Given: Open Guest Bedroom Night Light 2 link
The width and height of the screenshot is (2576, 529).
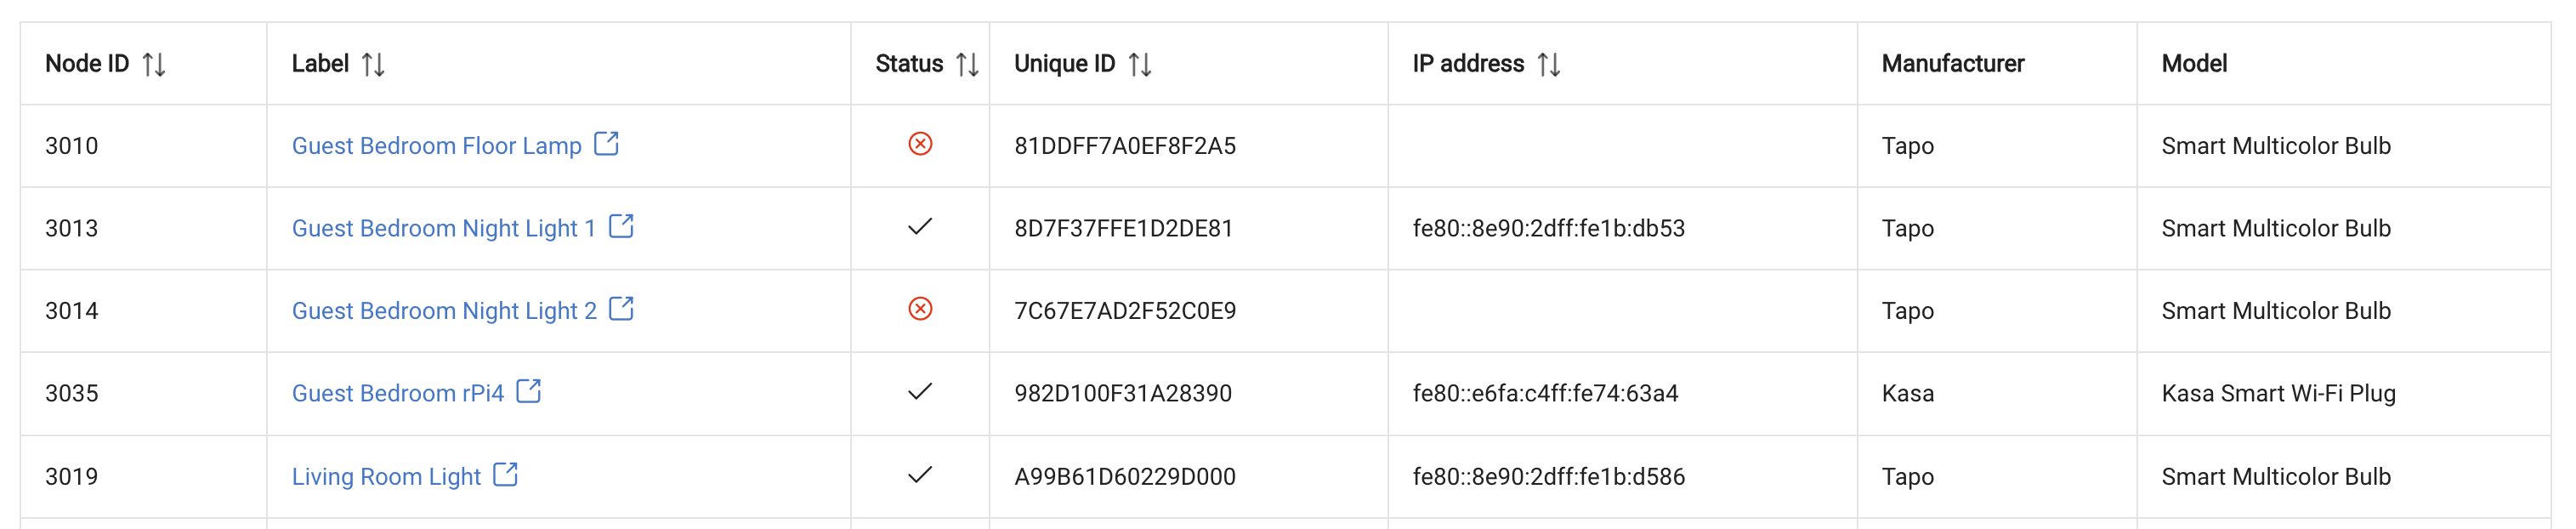Looking at the screenshot, I should [x=444, y=311].
